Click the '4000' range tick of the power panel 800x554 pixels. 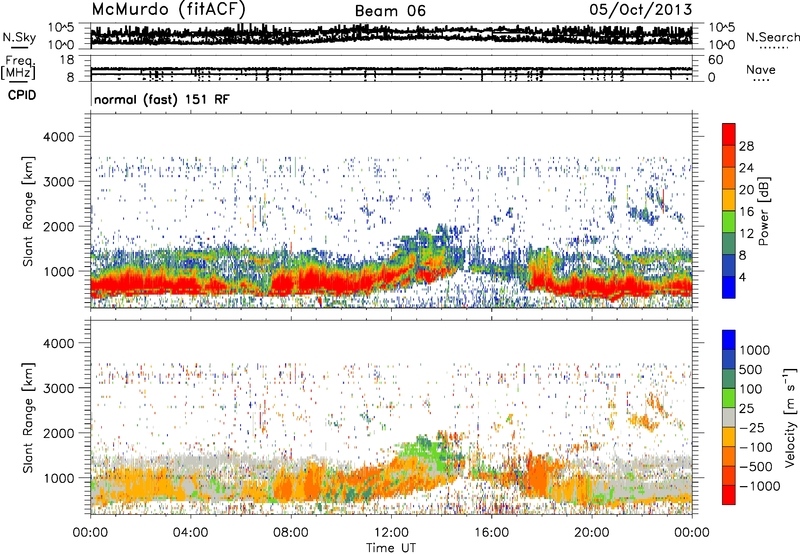click(x=58, y=137)
